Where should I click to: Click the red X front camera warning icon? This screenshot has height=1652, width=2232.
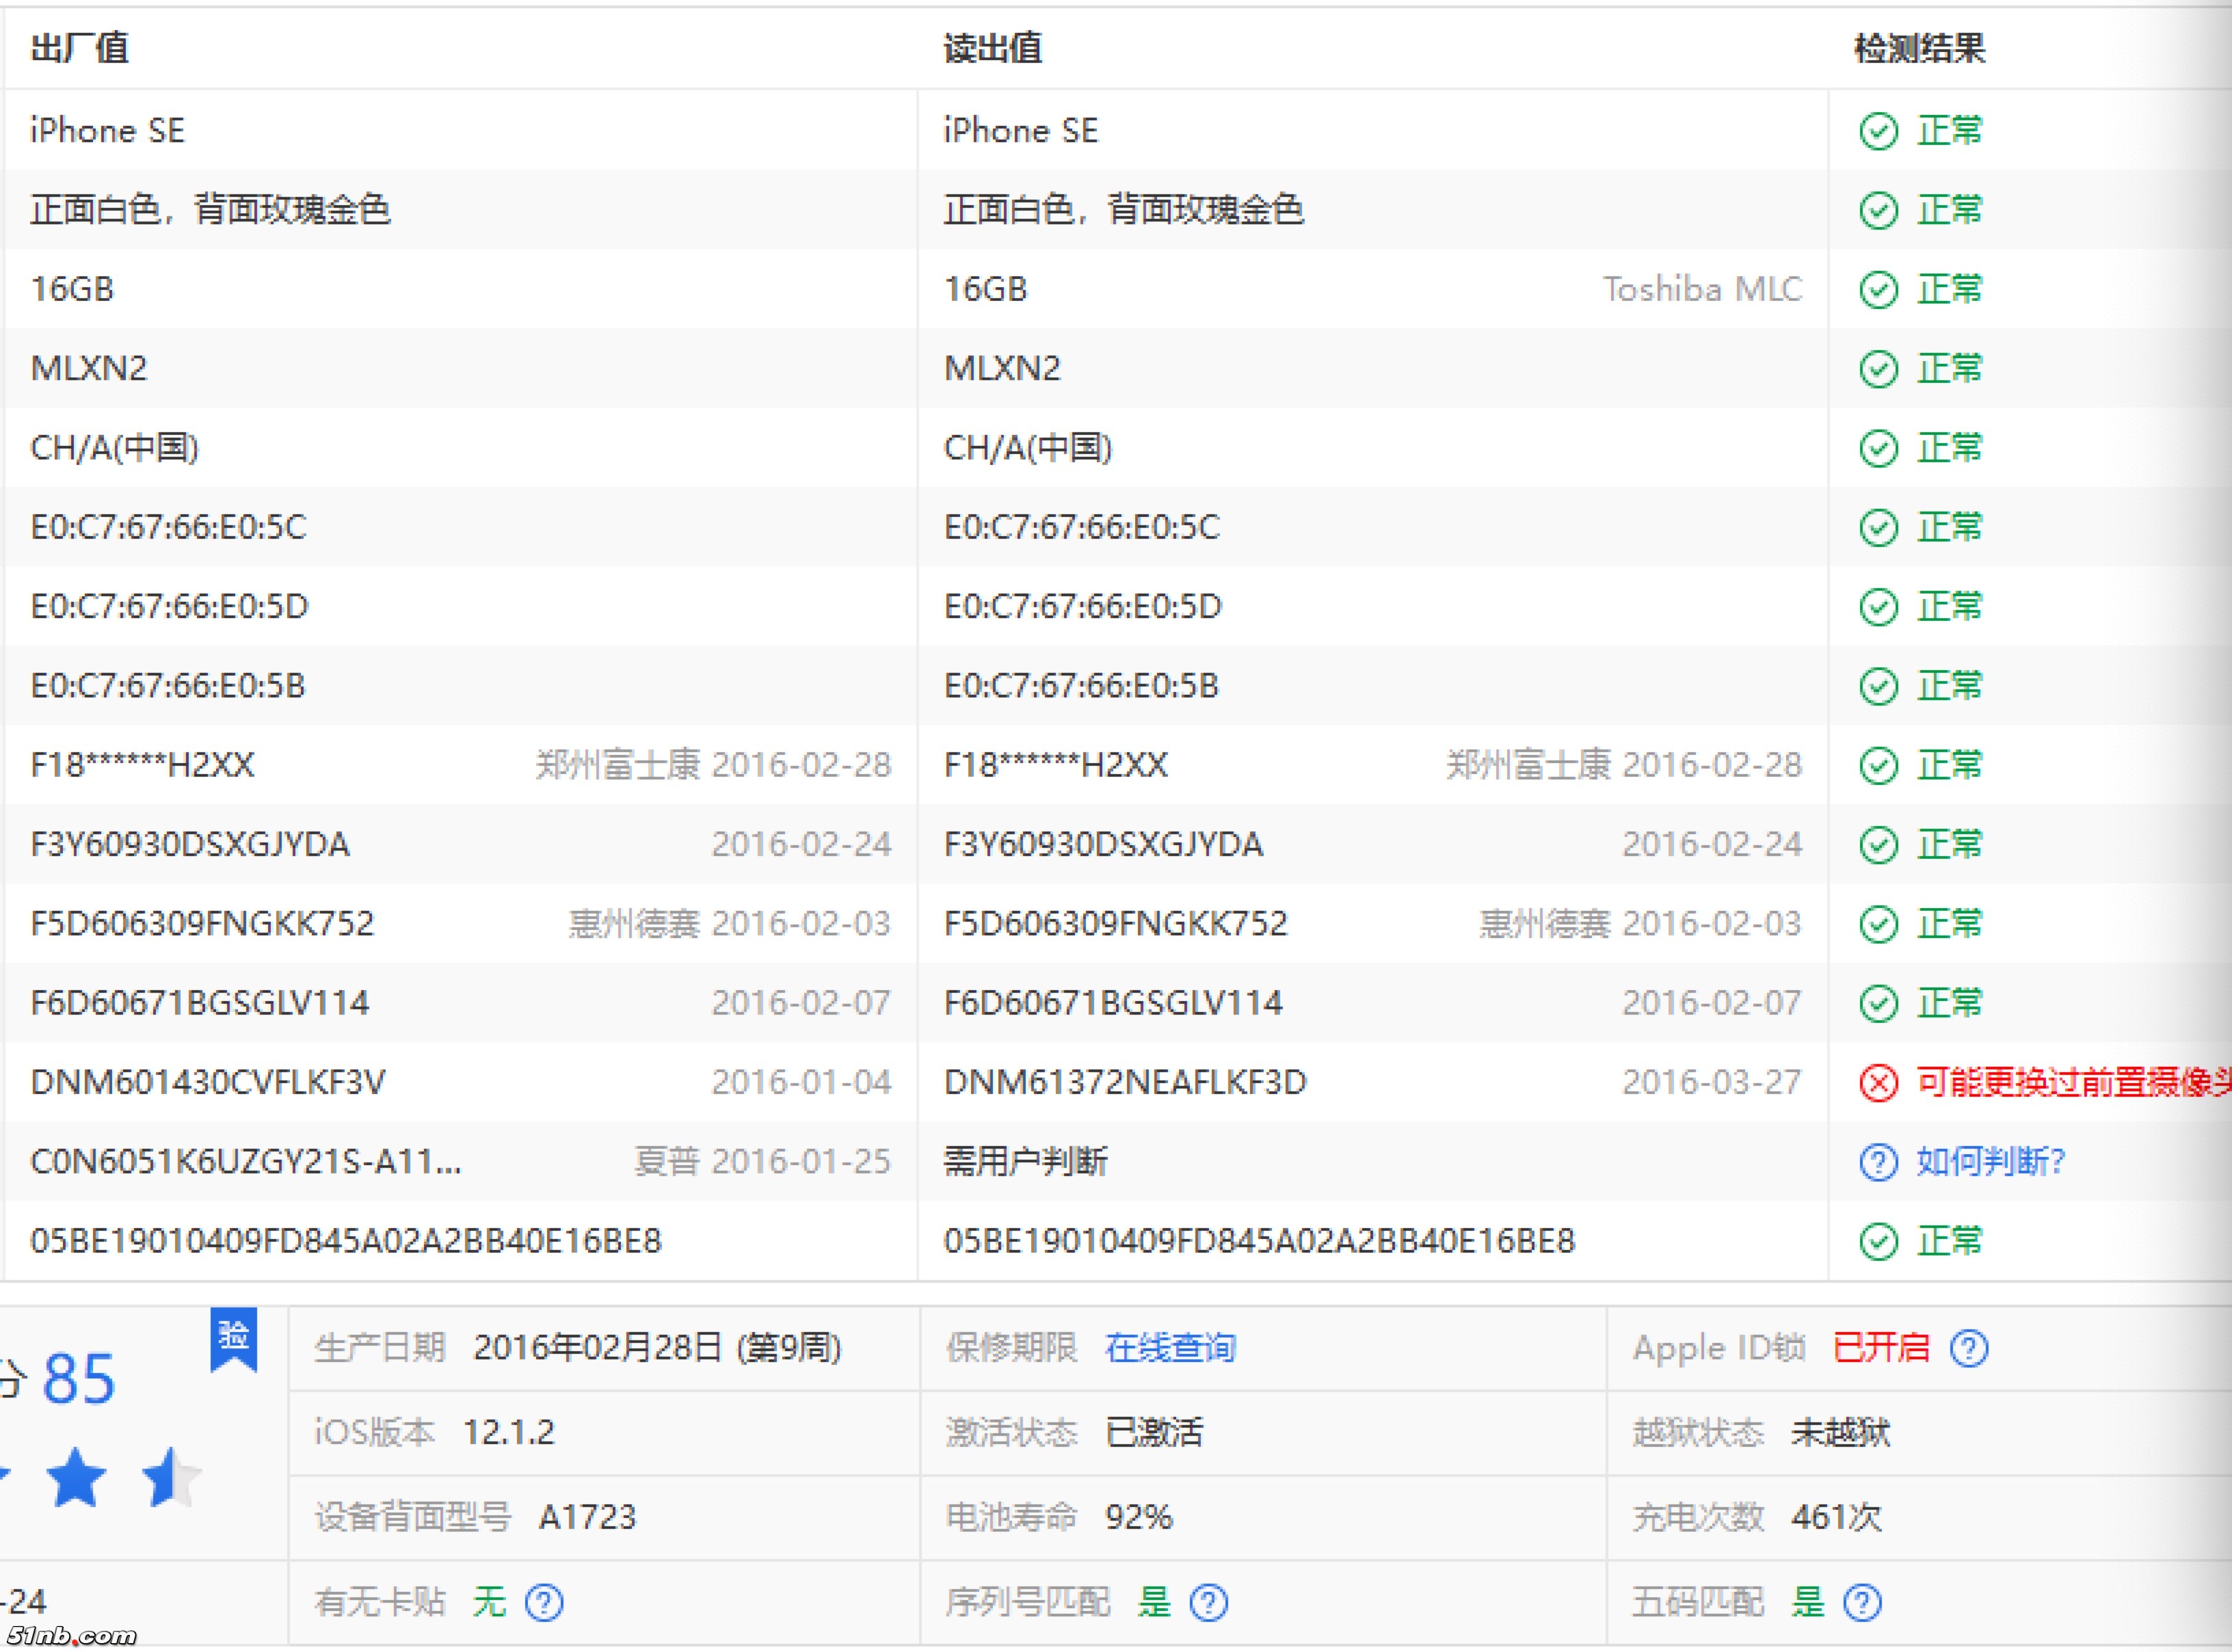click(1878, 1082)
